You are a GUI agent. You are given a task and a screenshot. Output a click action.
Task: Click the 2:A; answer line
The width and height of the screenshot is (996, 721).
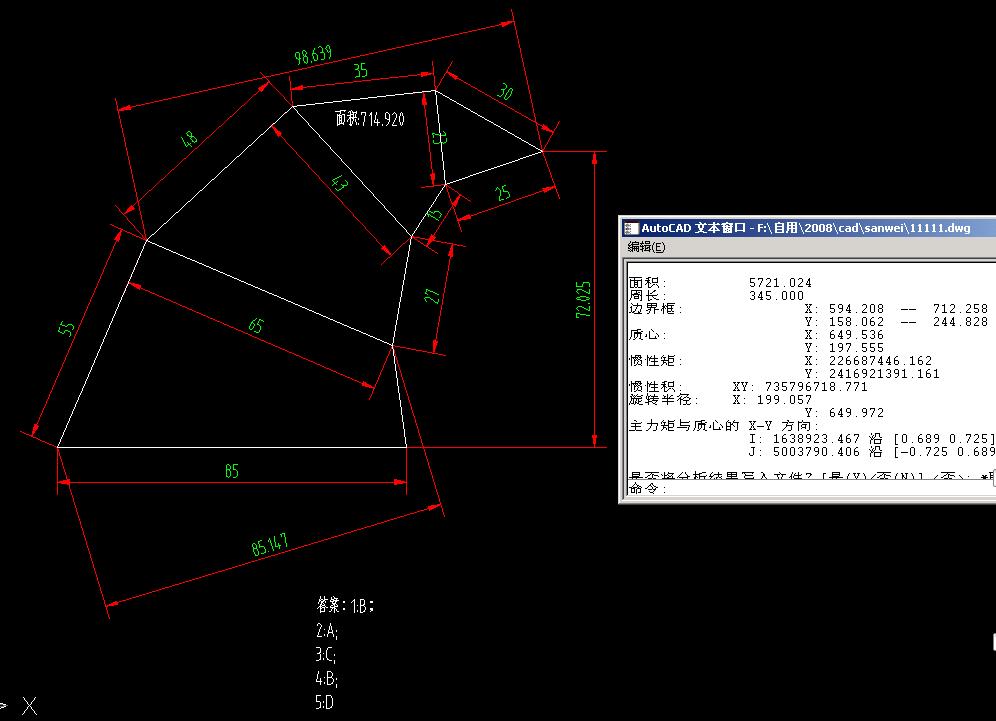click(326, 630)
